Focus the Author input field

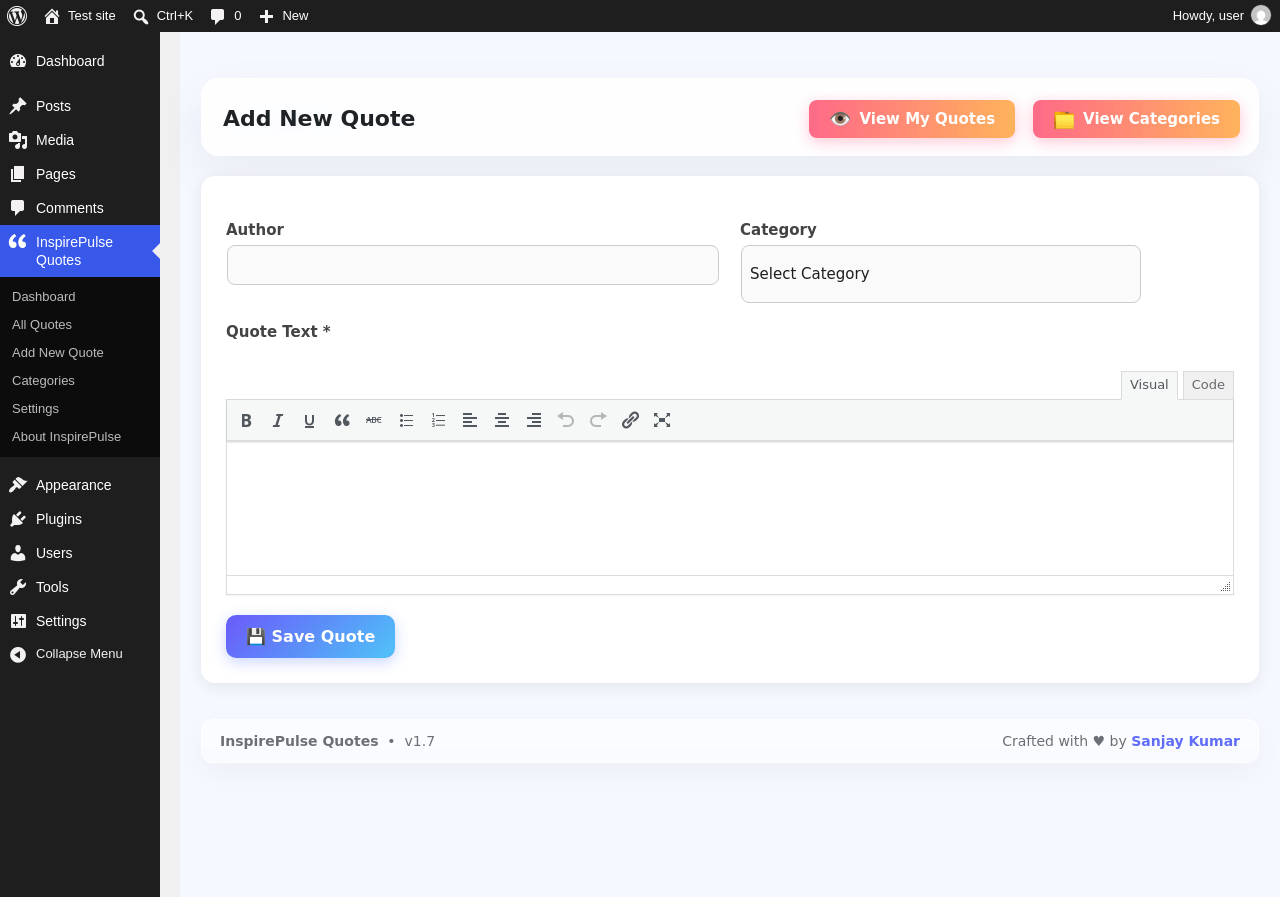[473, 265]
